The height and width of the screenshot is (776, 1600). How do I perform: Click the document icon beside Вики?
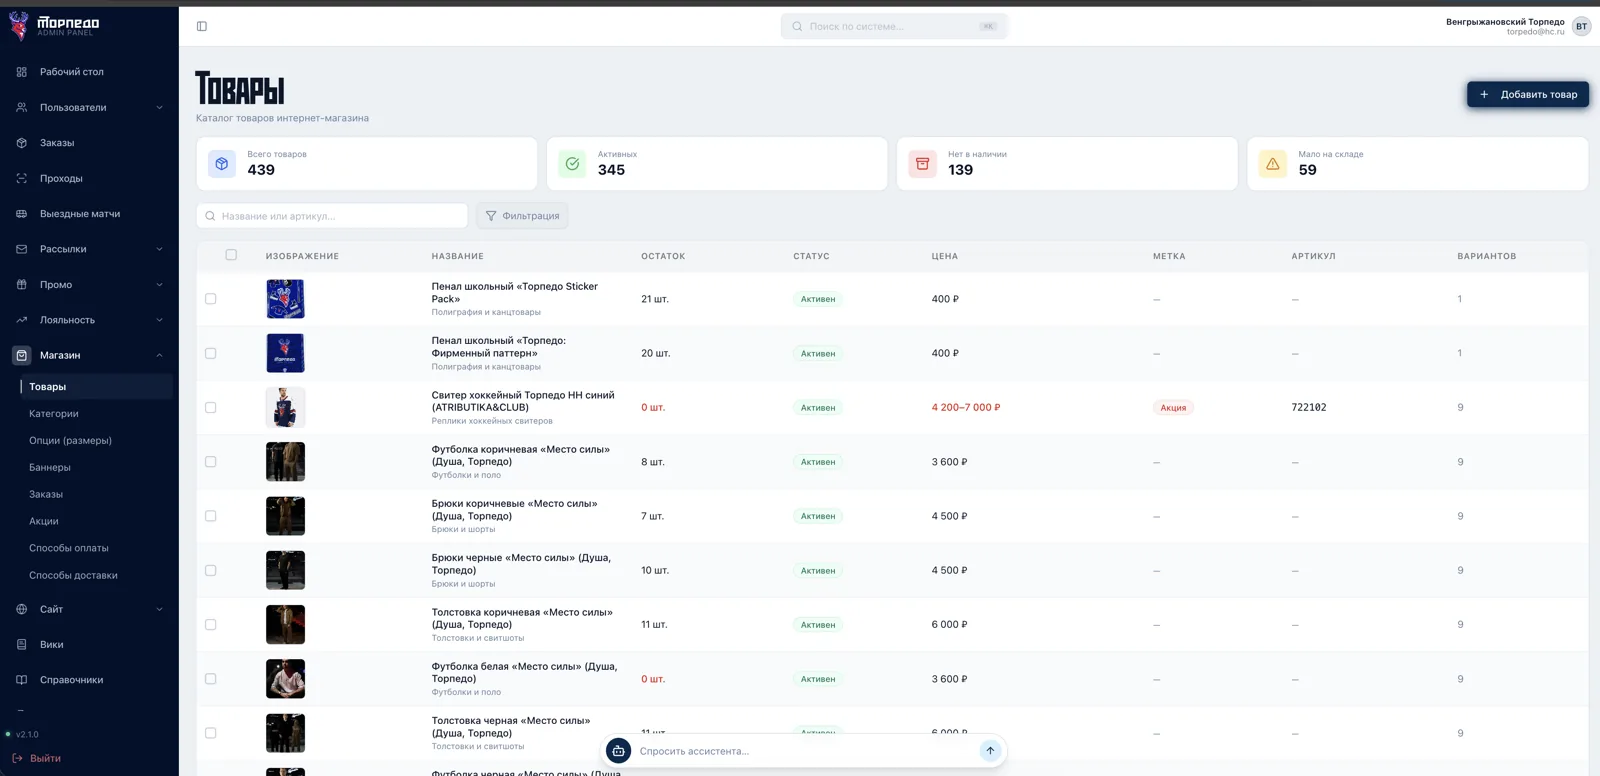click(x=22, y=645)
